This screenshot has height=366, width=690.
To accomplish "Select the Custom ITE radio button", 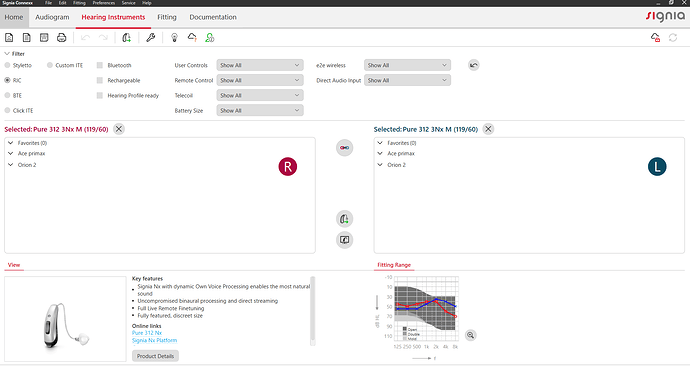I will tap(50, 65).
